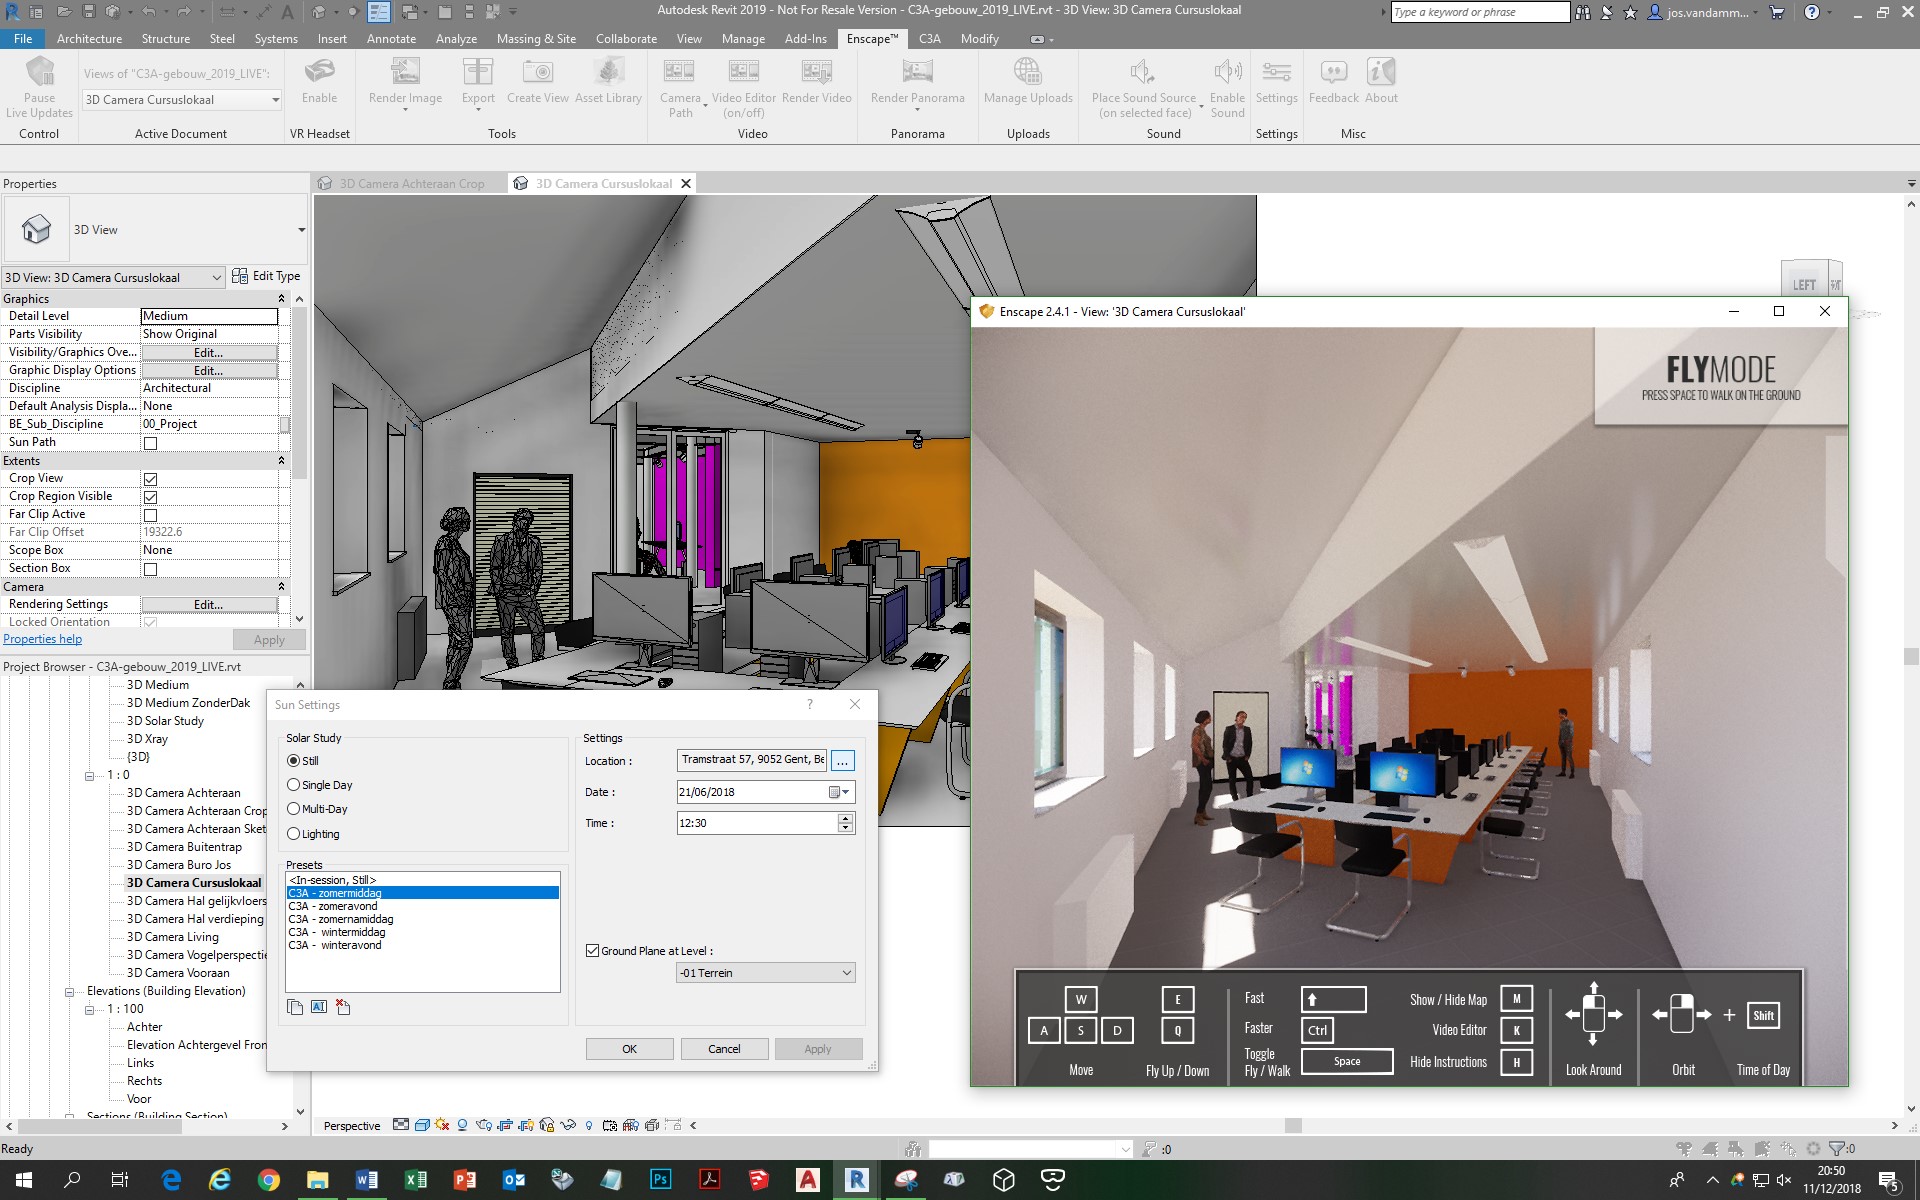Open Date picker dropdown in Sun Settings
Image resolution: width=1920 pixels, height=1200 pixels.
(839, 792)
